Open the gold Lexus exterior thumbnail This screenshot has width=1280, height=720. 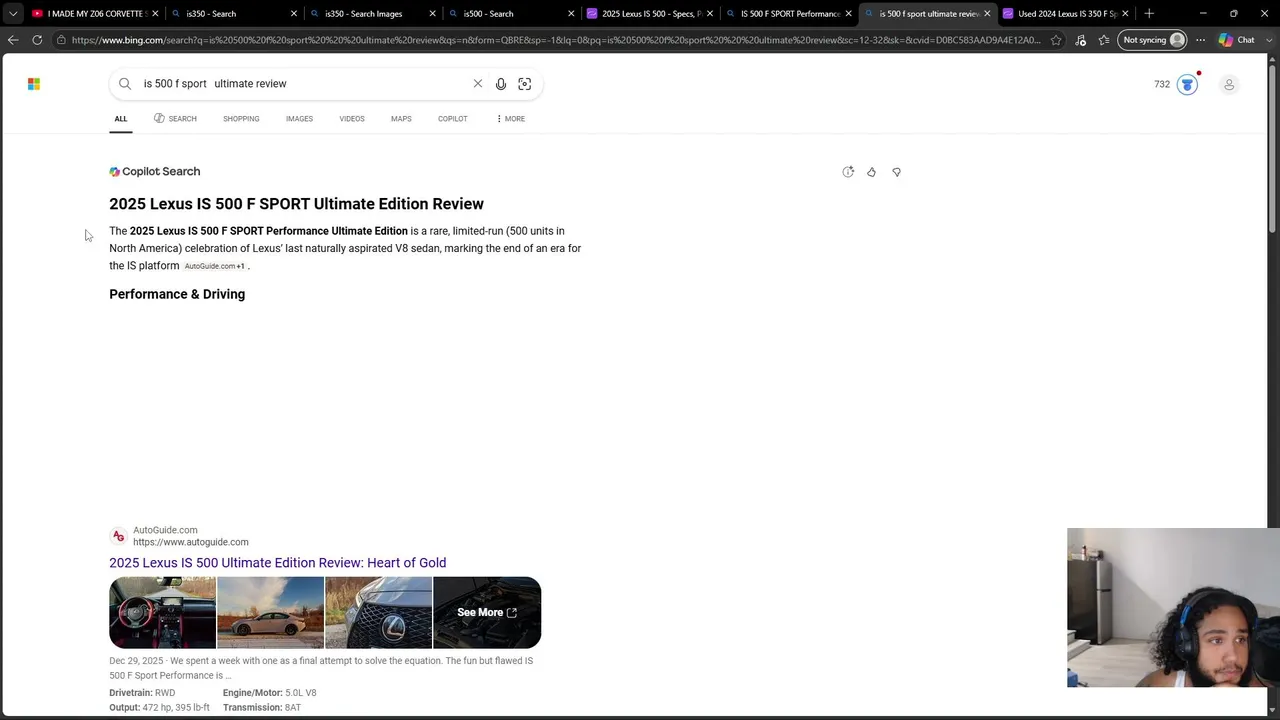(x=270, y=613)
